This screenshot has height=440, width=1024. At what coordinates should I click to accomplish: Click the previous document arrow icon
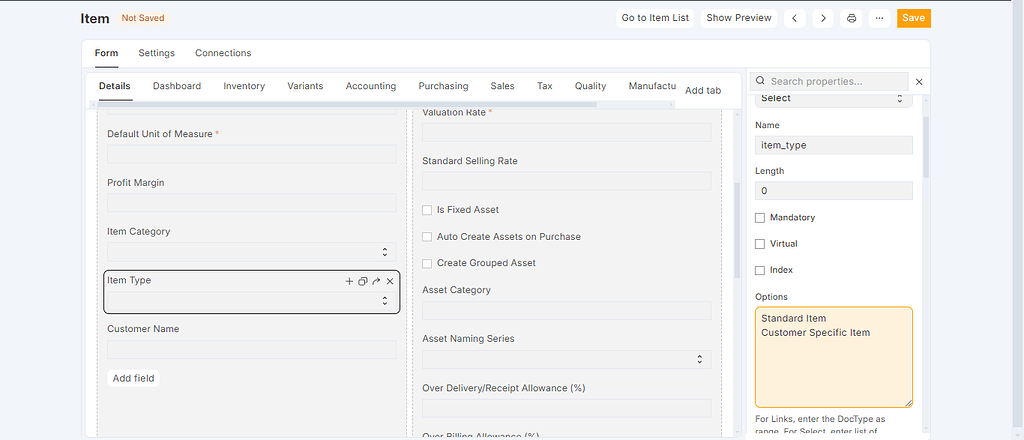coord(794,18)
